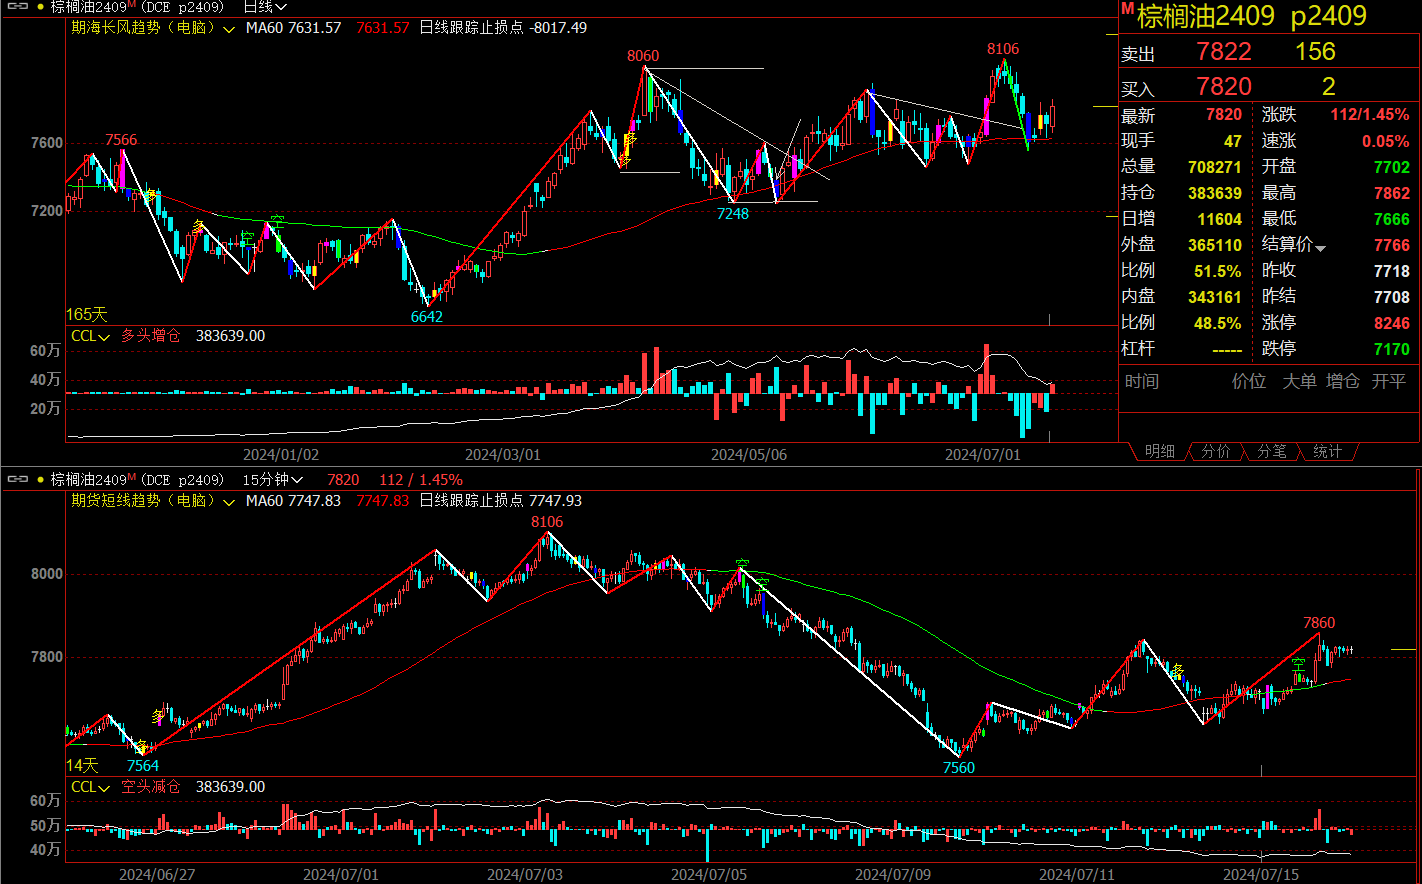This screenshot has width=1422, height=884.
Task: Click the red M icon beside quote title
Action: click(1127, 9)
